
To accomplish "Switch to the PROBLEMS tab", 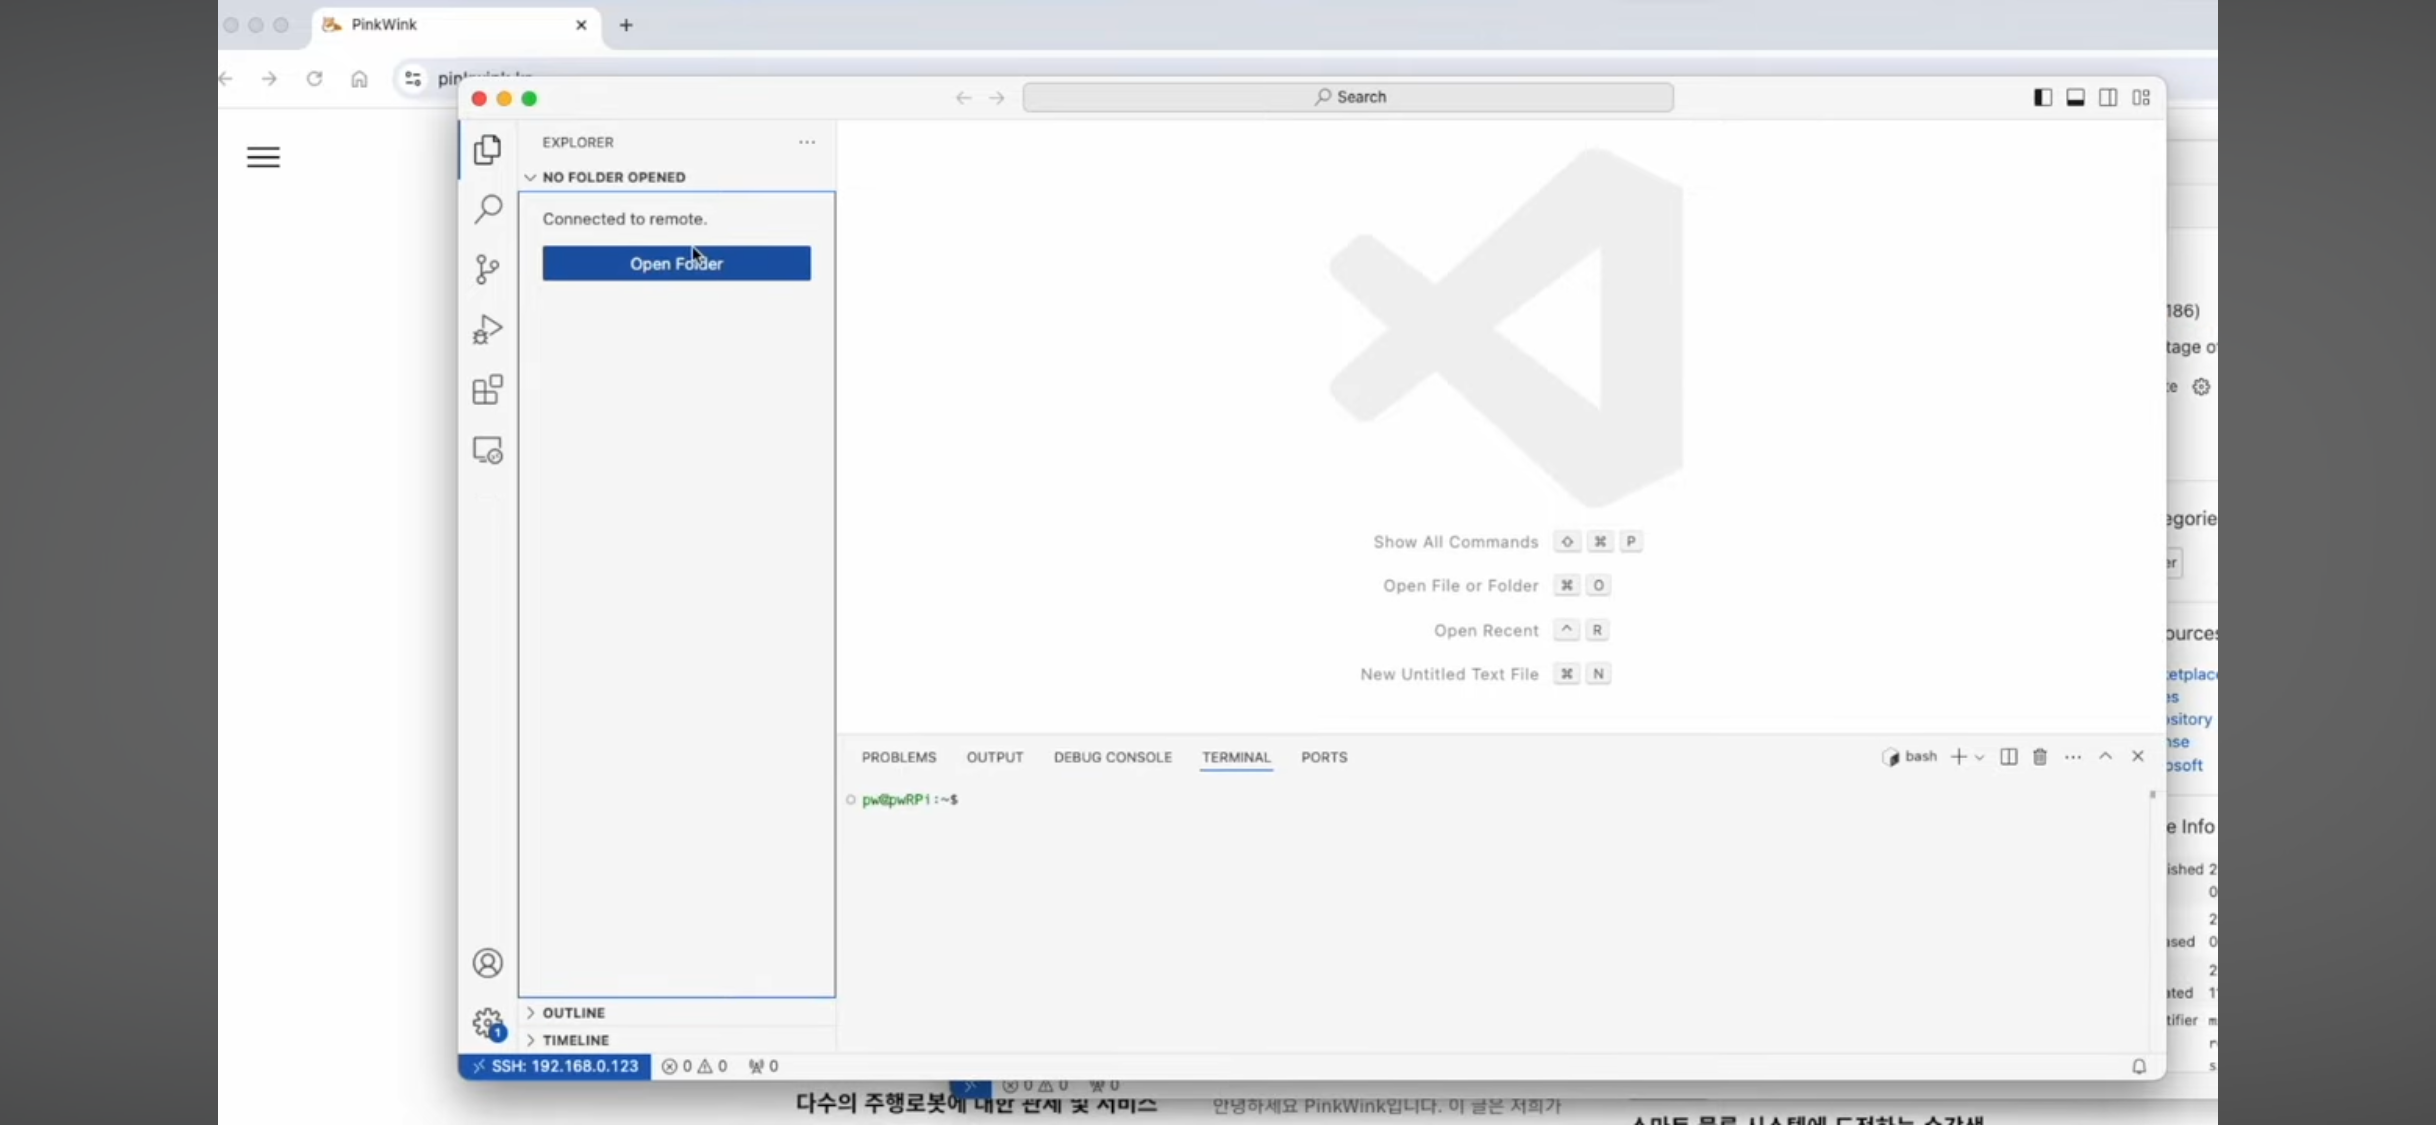I will (x=899, y=757).
